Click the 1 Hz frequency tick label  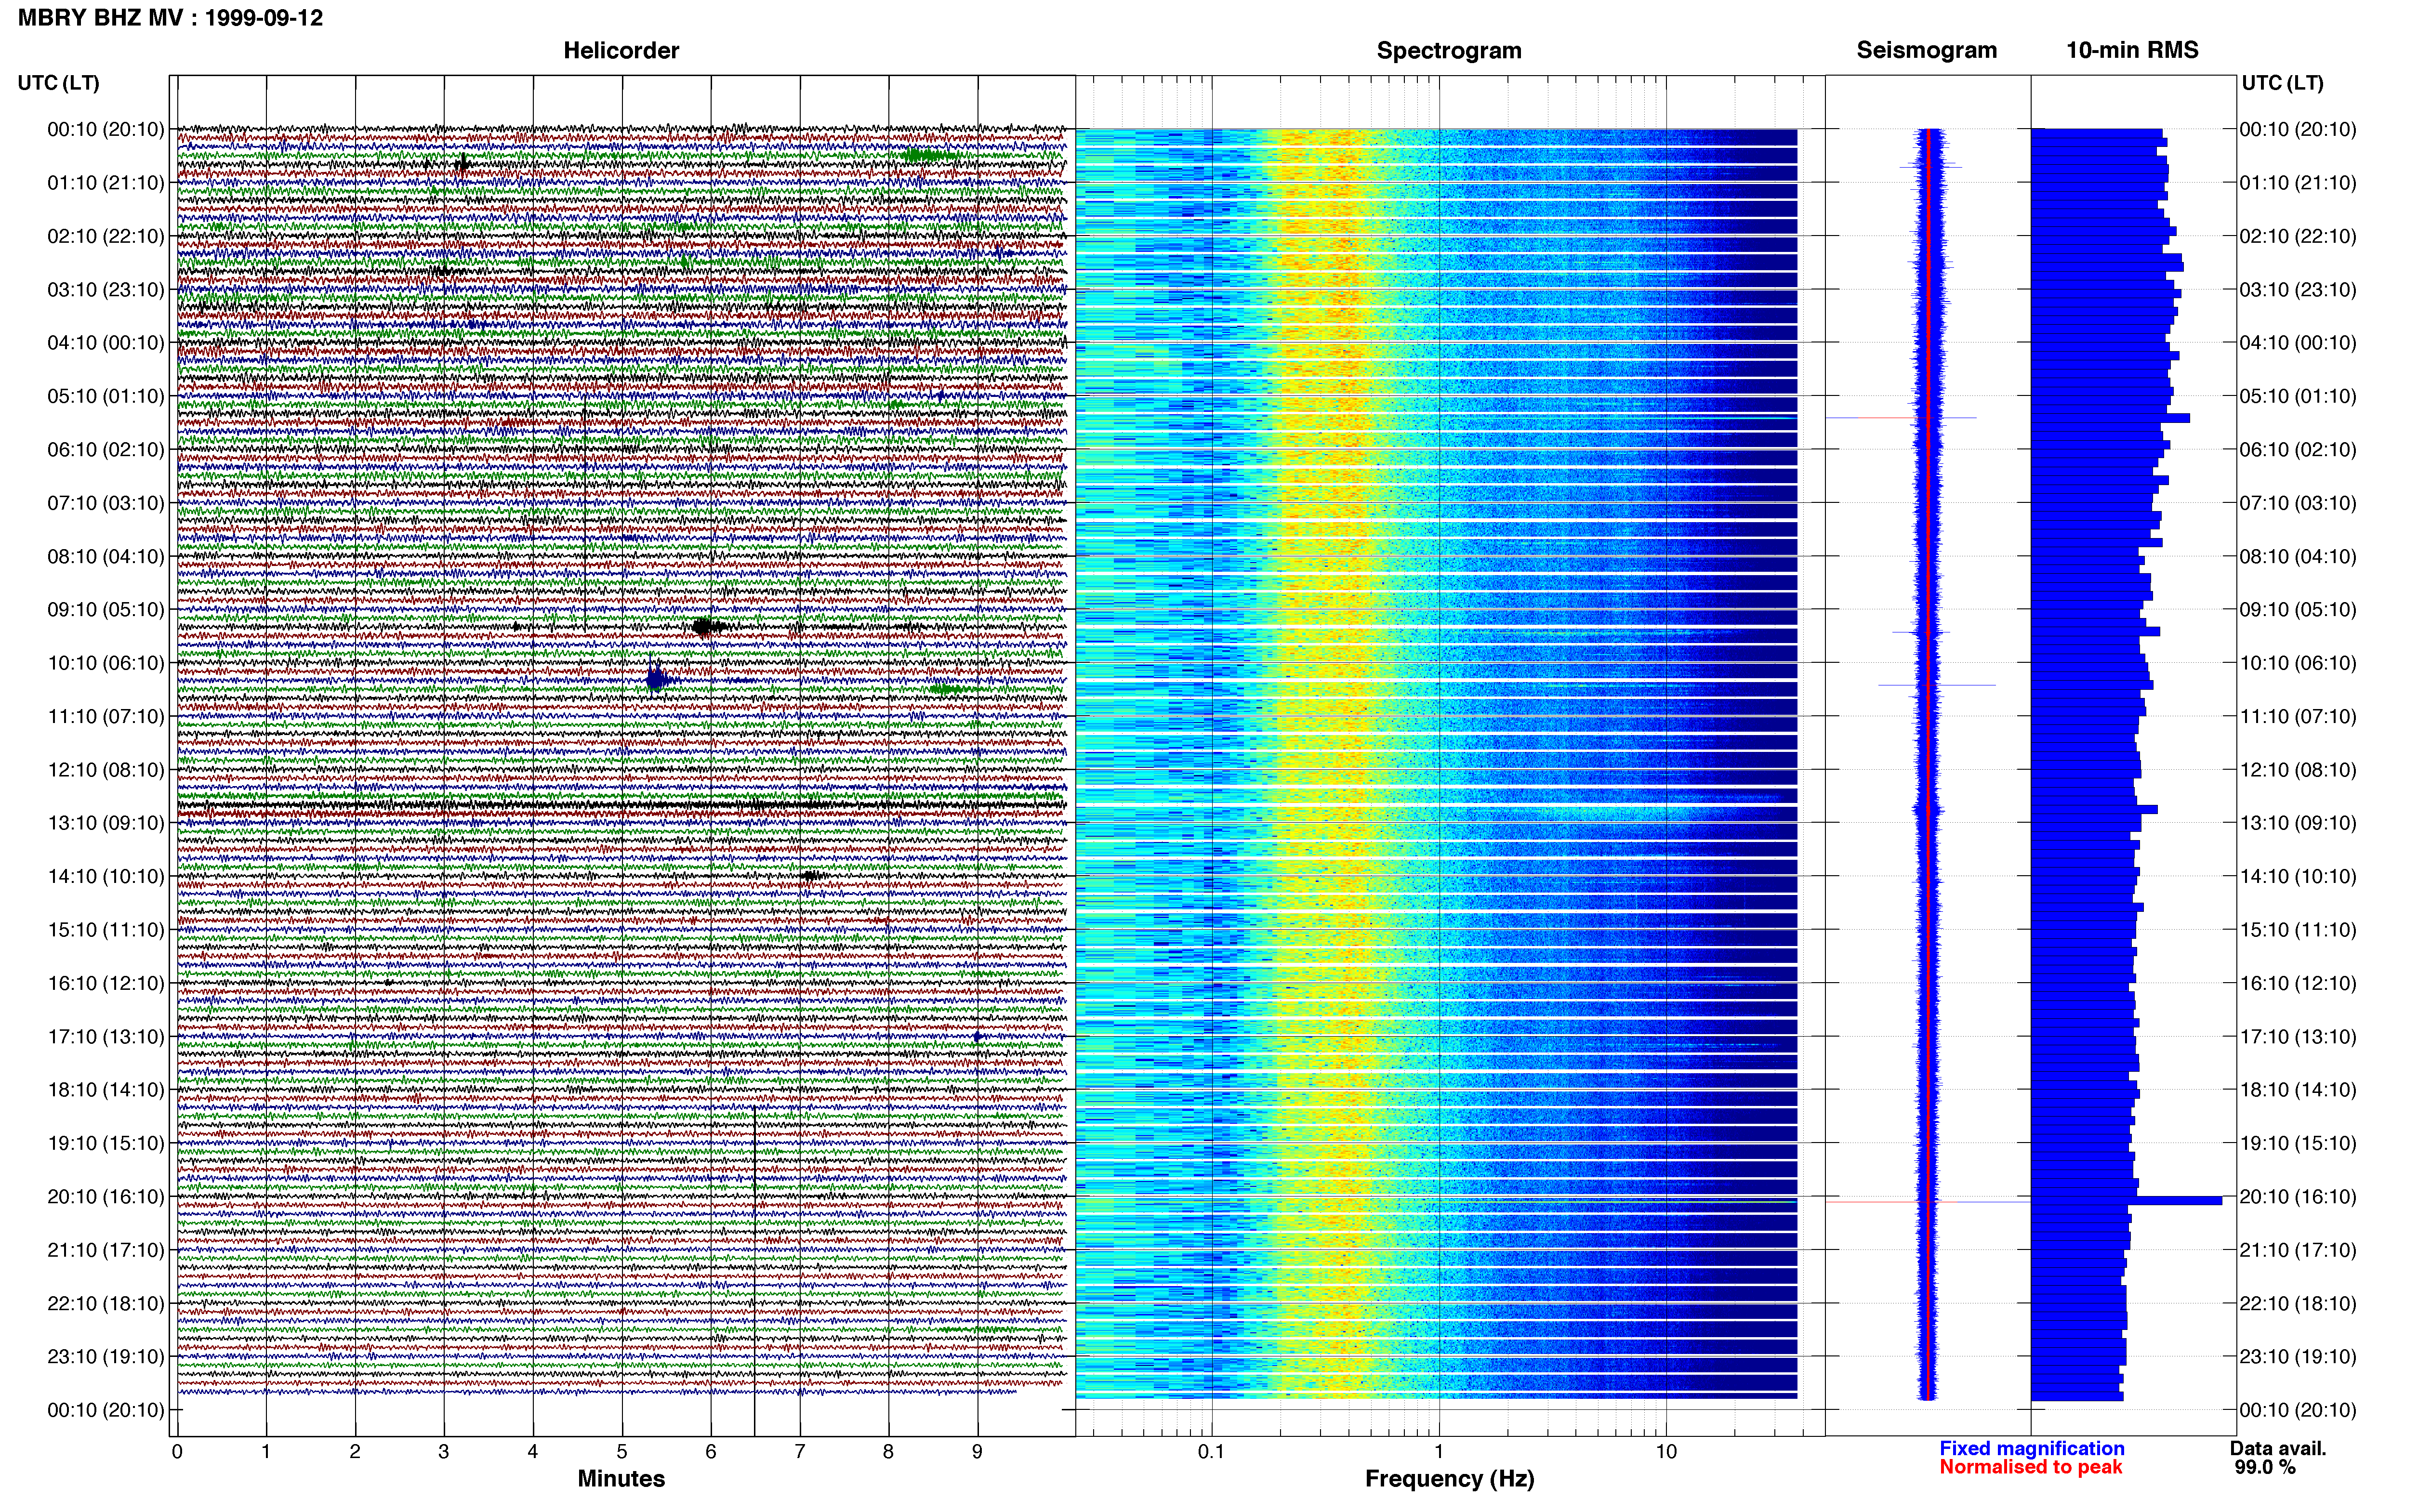[x=1439, y=1452]
